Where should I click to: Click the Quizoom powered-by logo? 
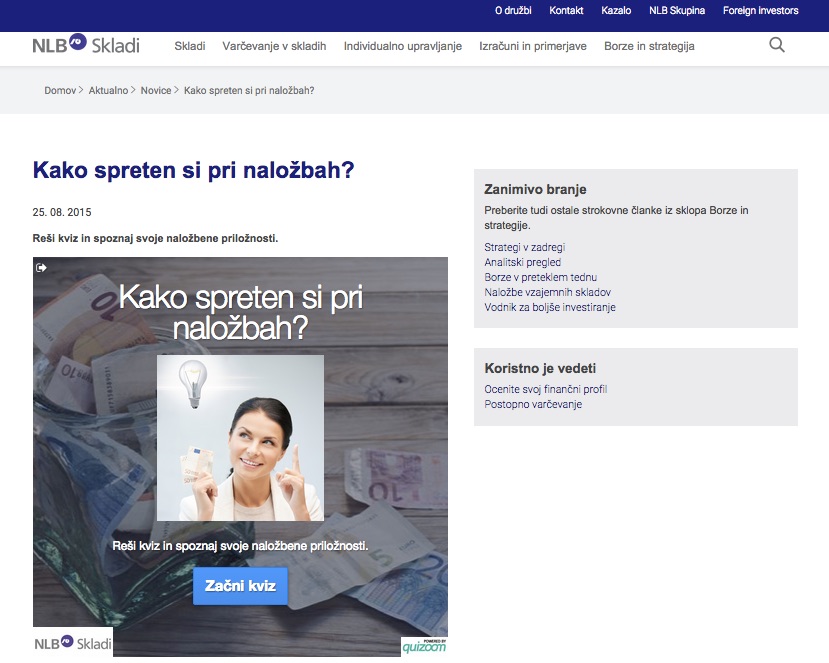click(x=424, y=646)
